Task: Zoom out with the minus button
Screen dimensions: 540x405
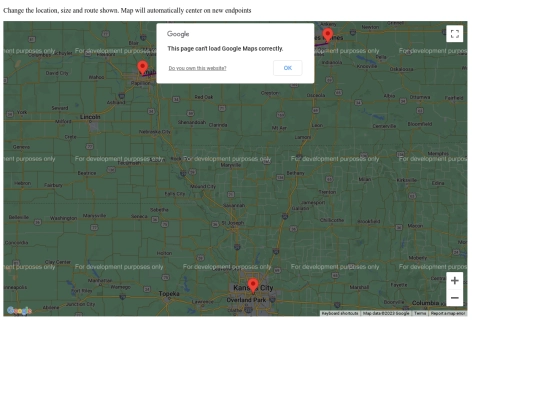Action: click(454, 298)
